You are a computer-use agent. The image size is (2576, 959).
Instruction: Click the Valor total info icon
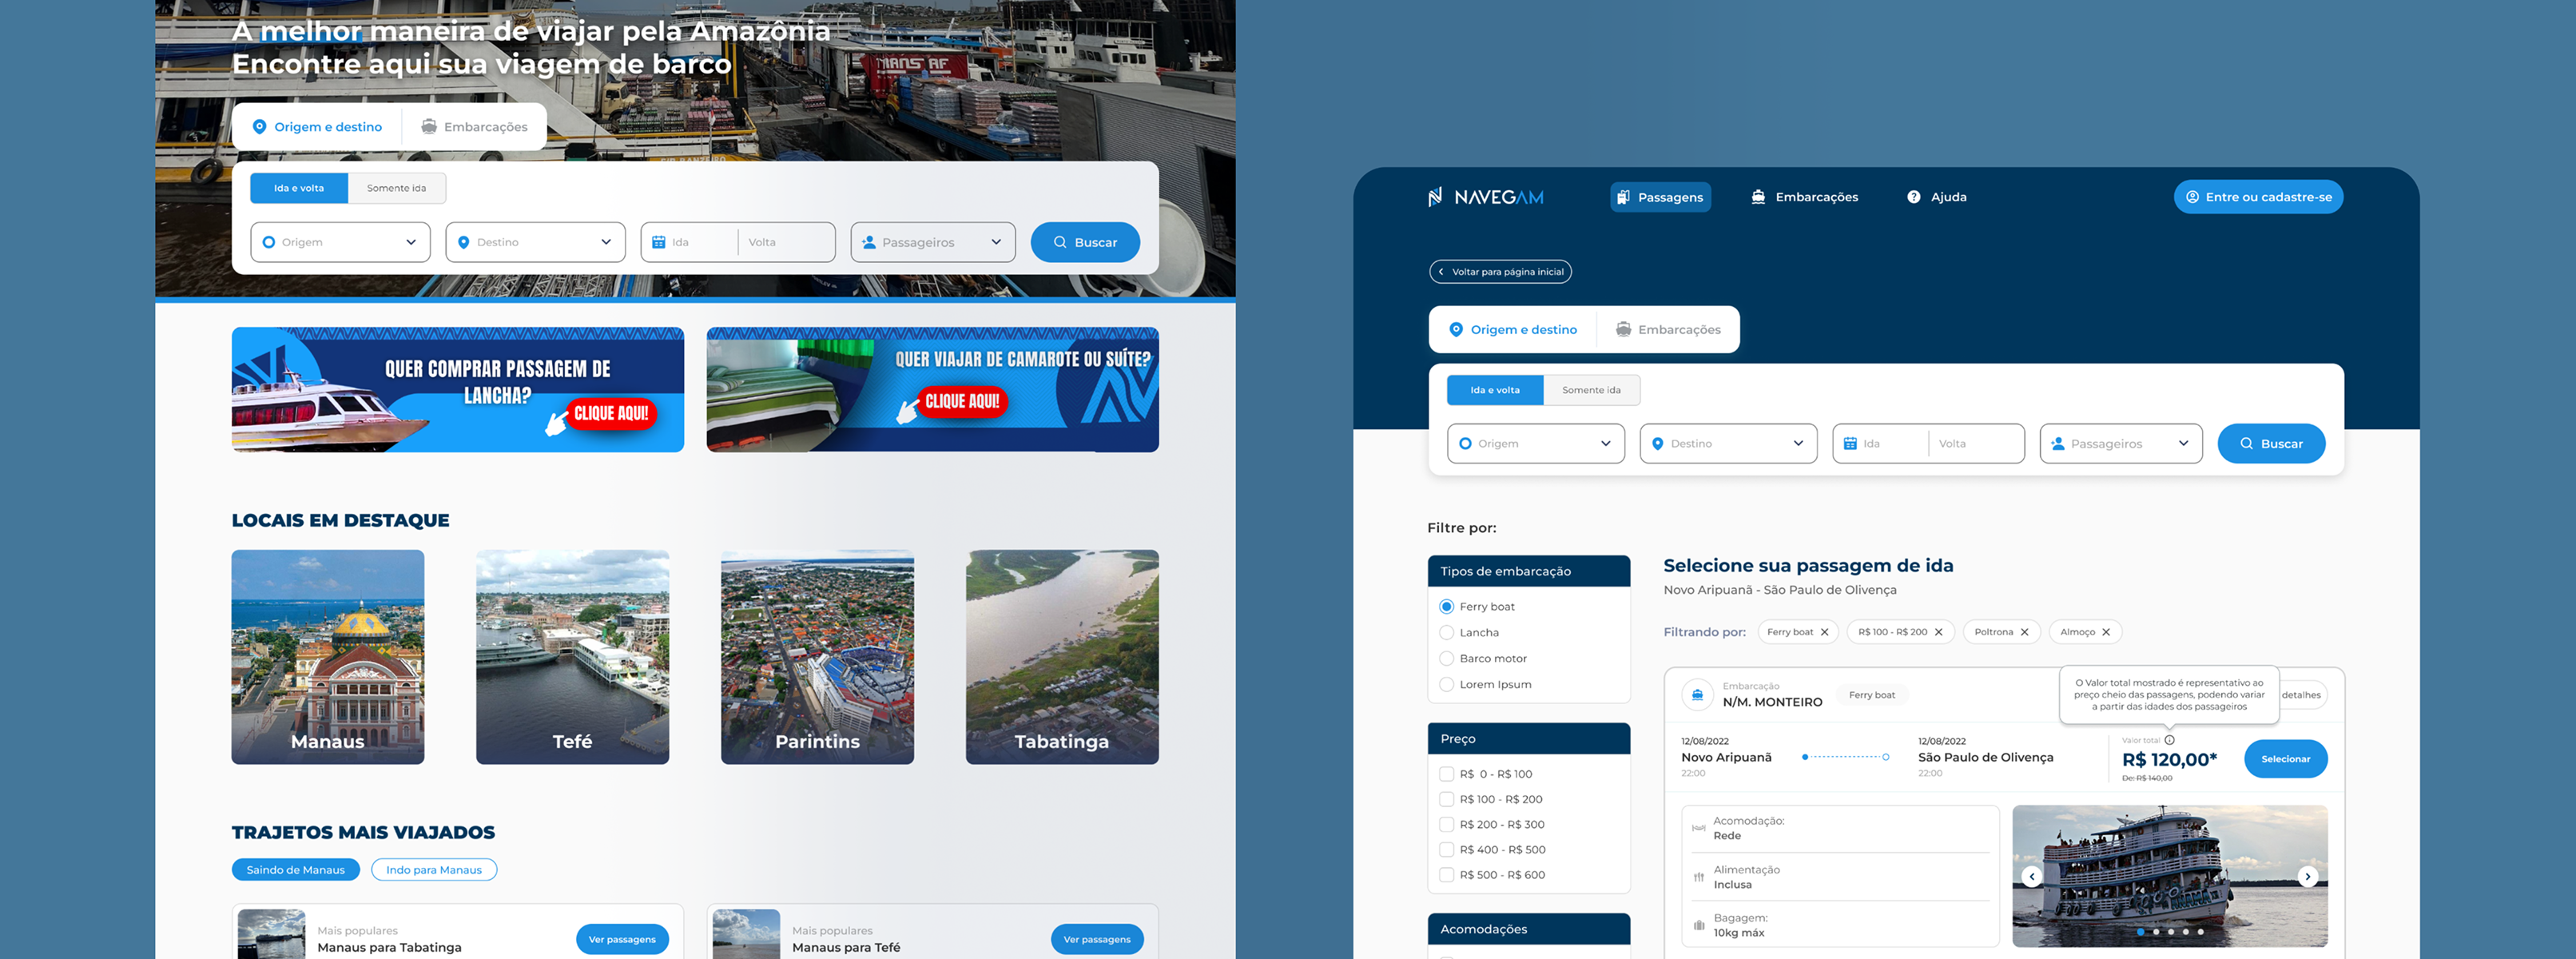2169,740
